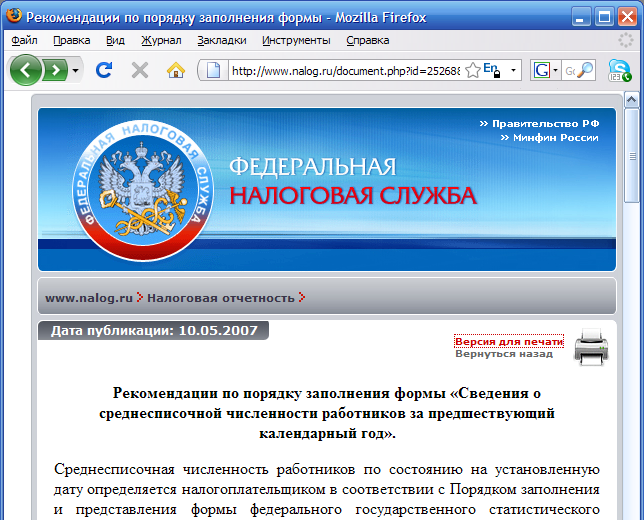
Task: Click the vertical scrollbar thumb
Action: [631, 156]
